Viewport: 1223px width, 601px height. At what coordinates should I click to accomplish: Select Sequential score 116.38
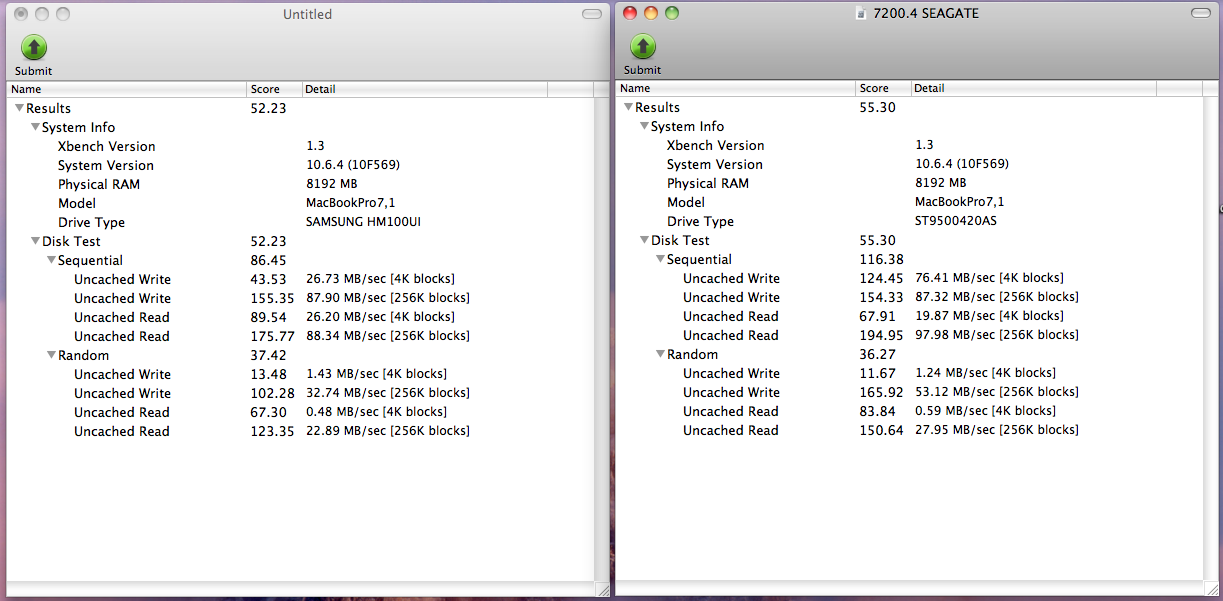tap(881, 259)
